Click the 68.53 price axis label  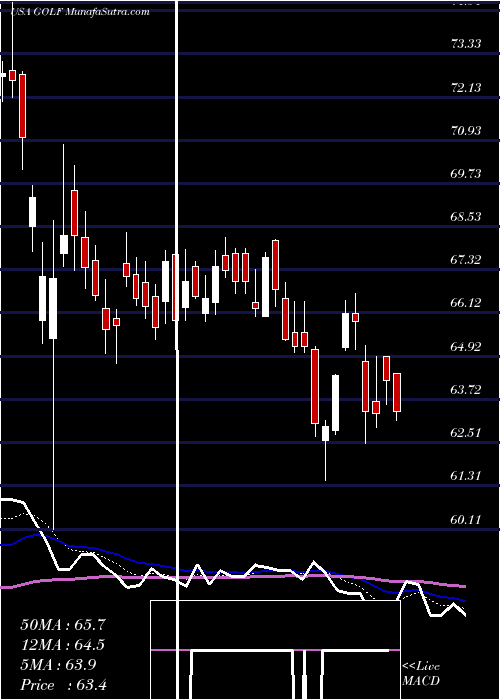(x=466, y=217)
